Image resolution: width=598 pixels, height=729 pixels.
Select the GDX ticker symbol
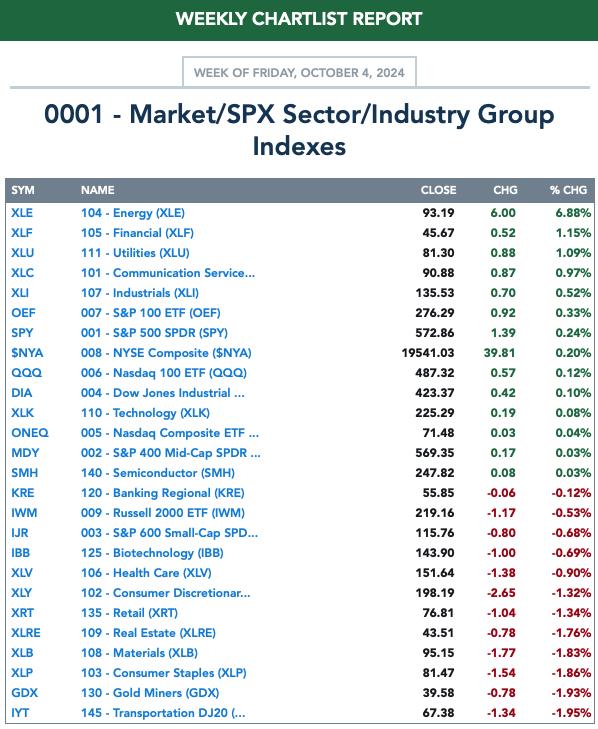click(x=24, y=693)
